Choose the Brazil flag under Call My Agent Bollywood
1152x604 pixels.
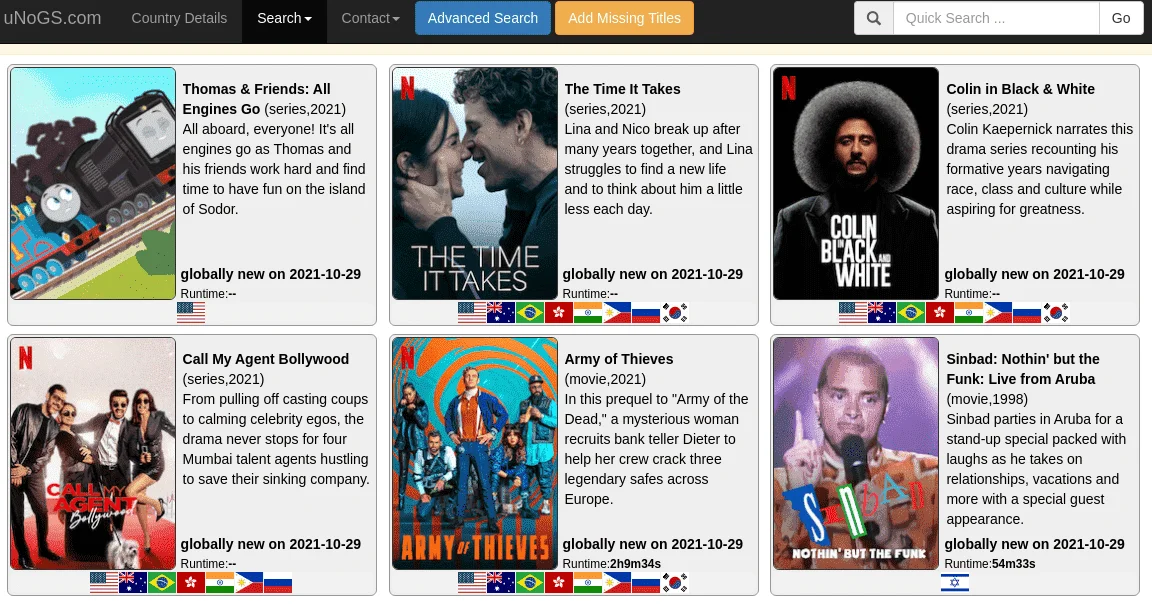(x=162, y=583)
